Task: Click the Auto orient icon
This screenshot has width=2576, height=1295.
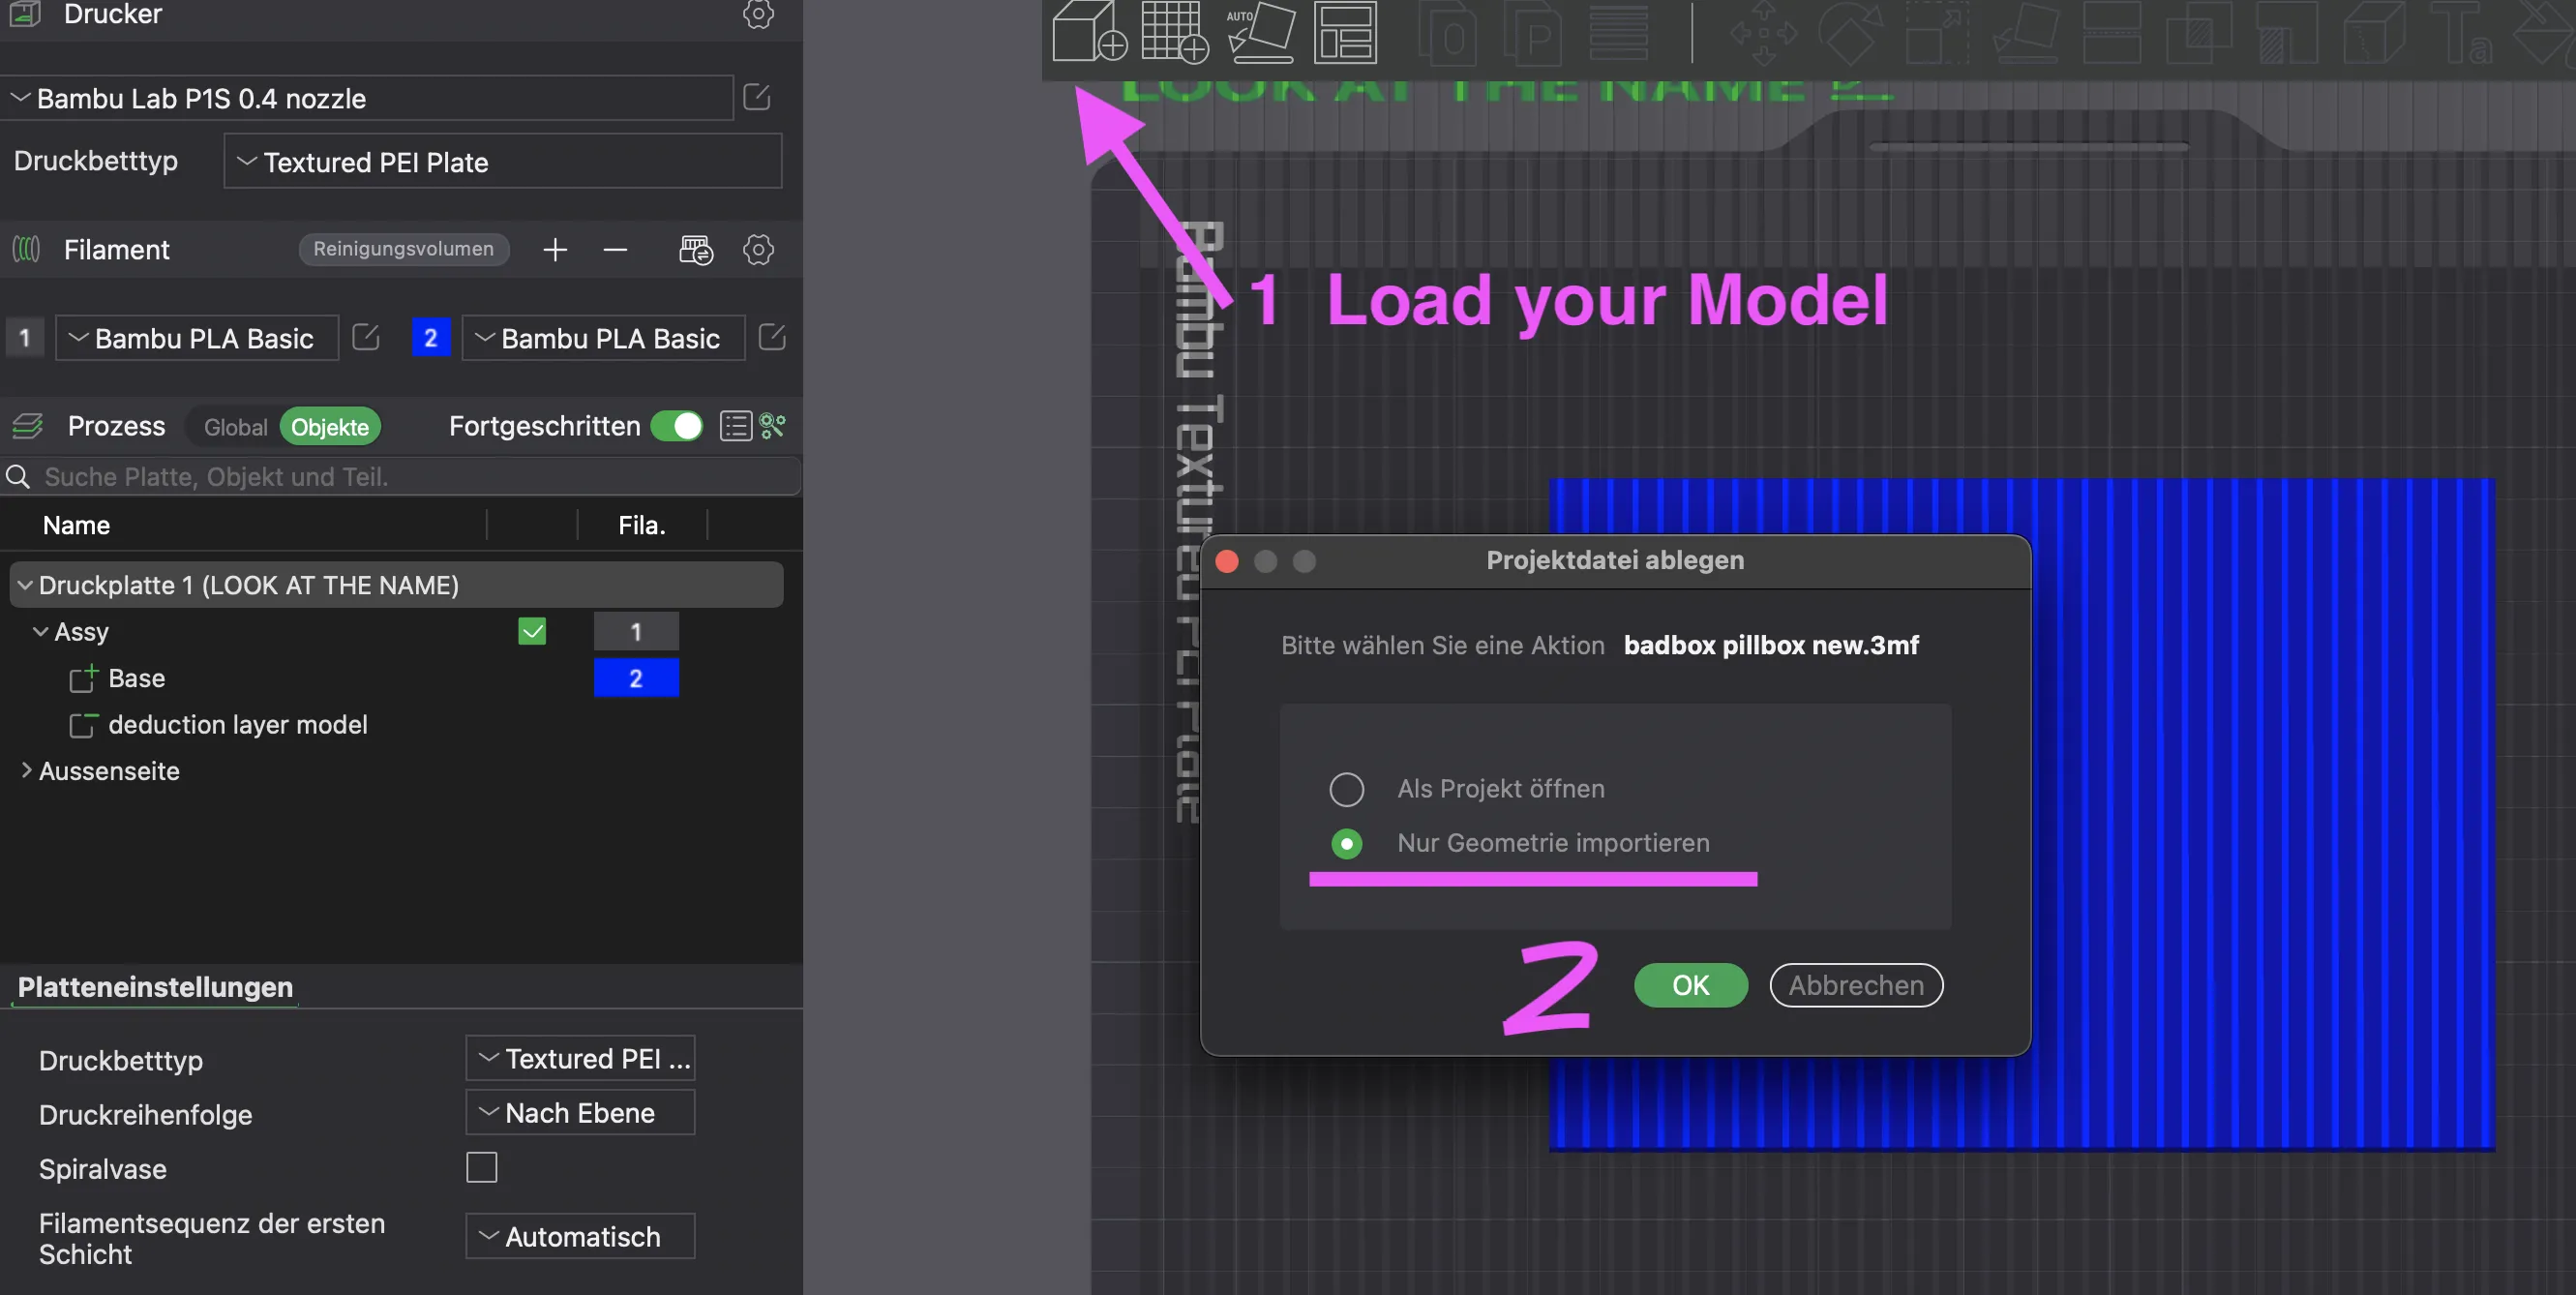Action: click(1260, 32)
